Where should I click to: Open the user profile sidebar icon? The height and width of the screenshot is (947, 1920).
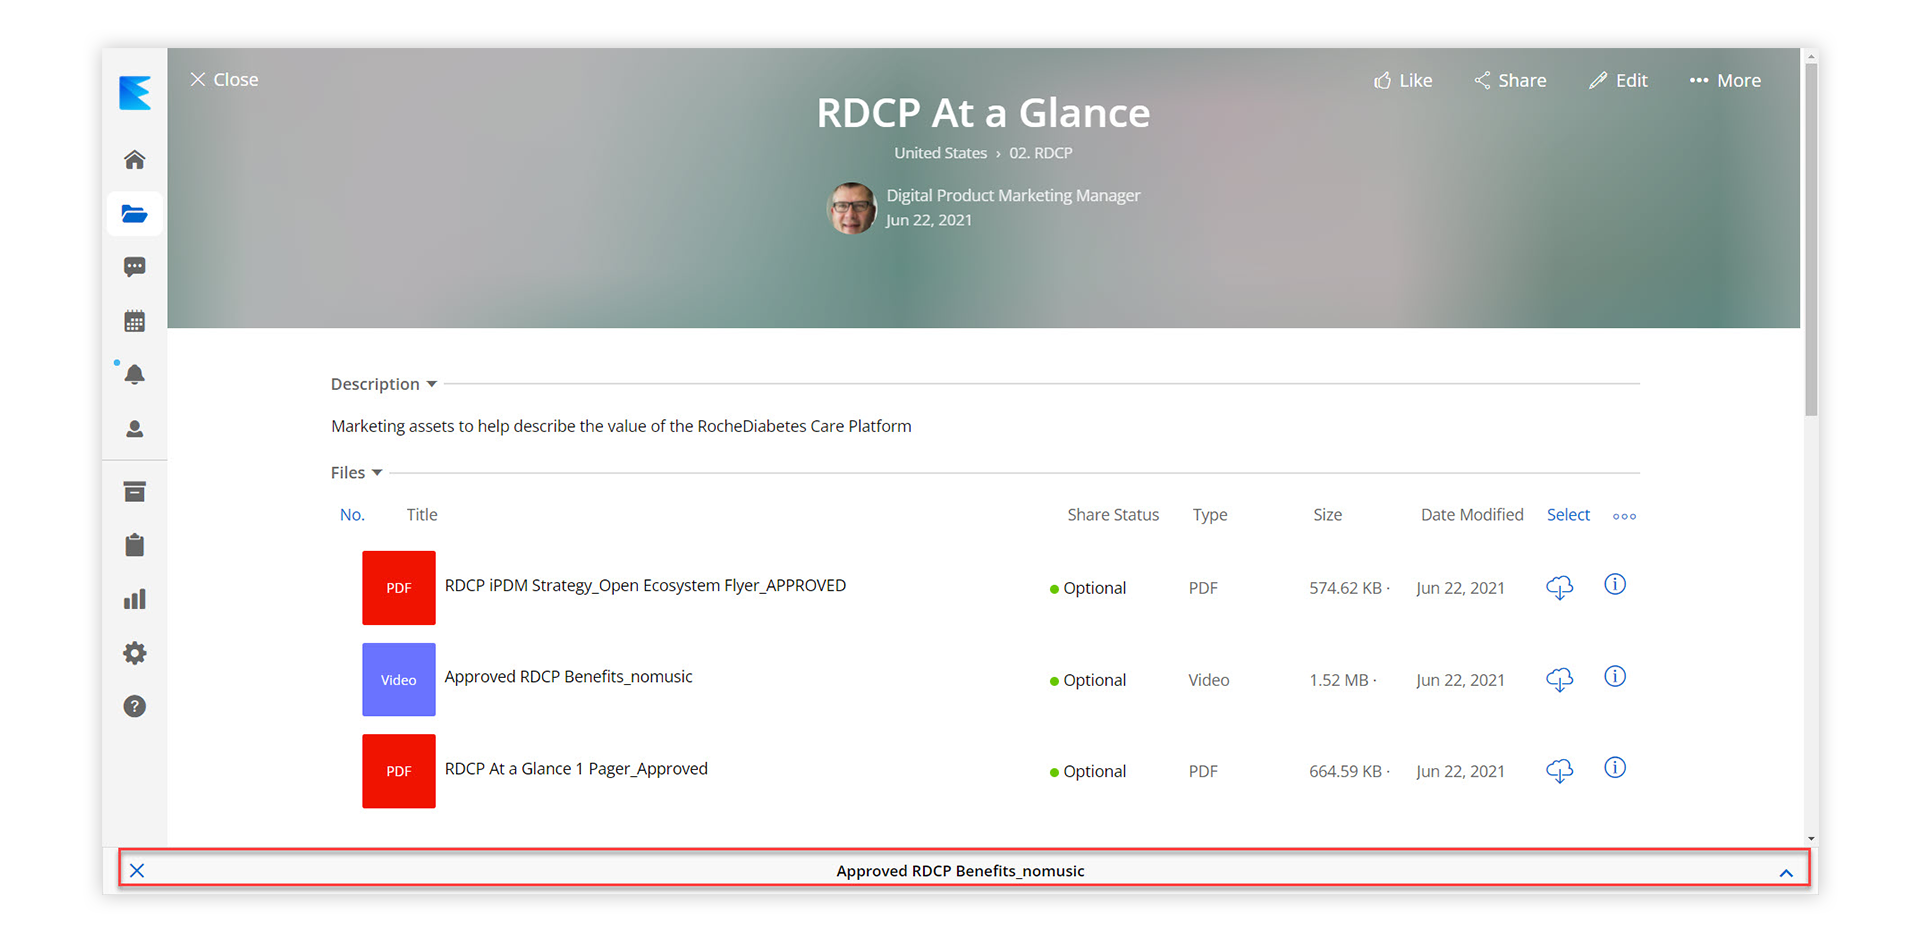point(134,429)
